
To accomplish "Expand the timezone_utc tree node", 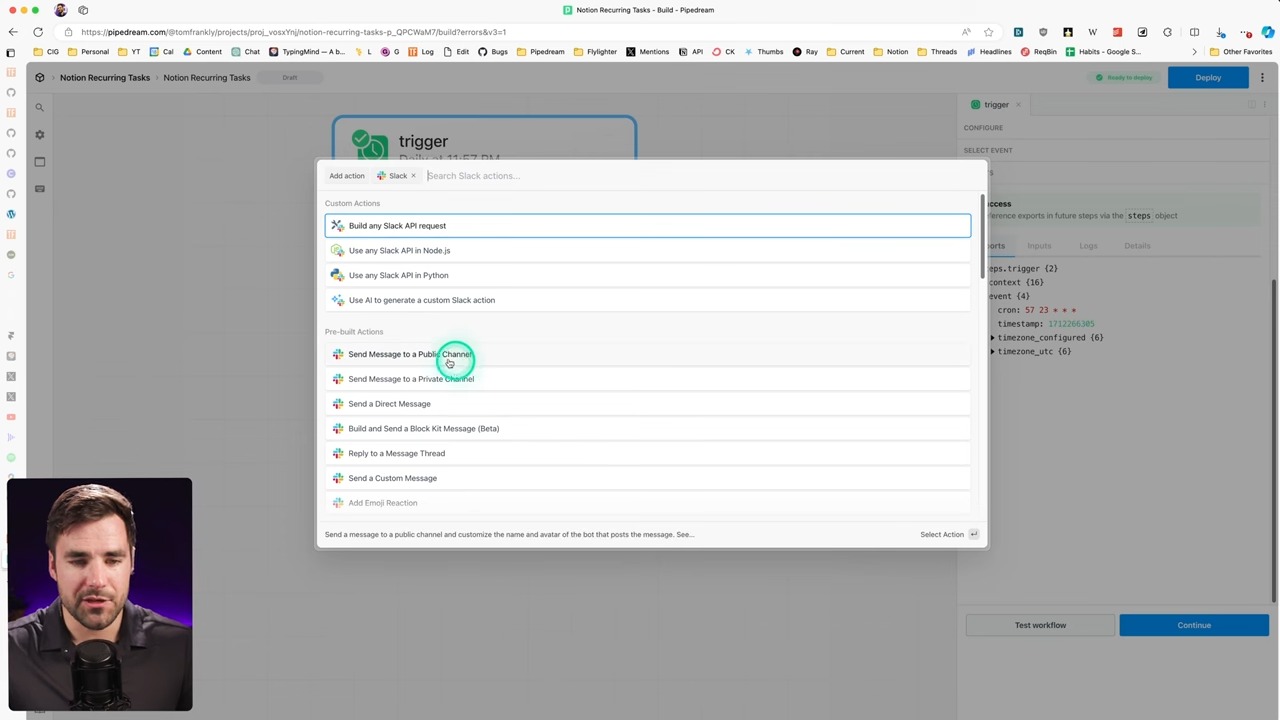I will click(992, 352).
